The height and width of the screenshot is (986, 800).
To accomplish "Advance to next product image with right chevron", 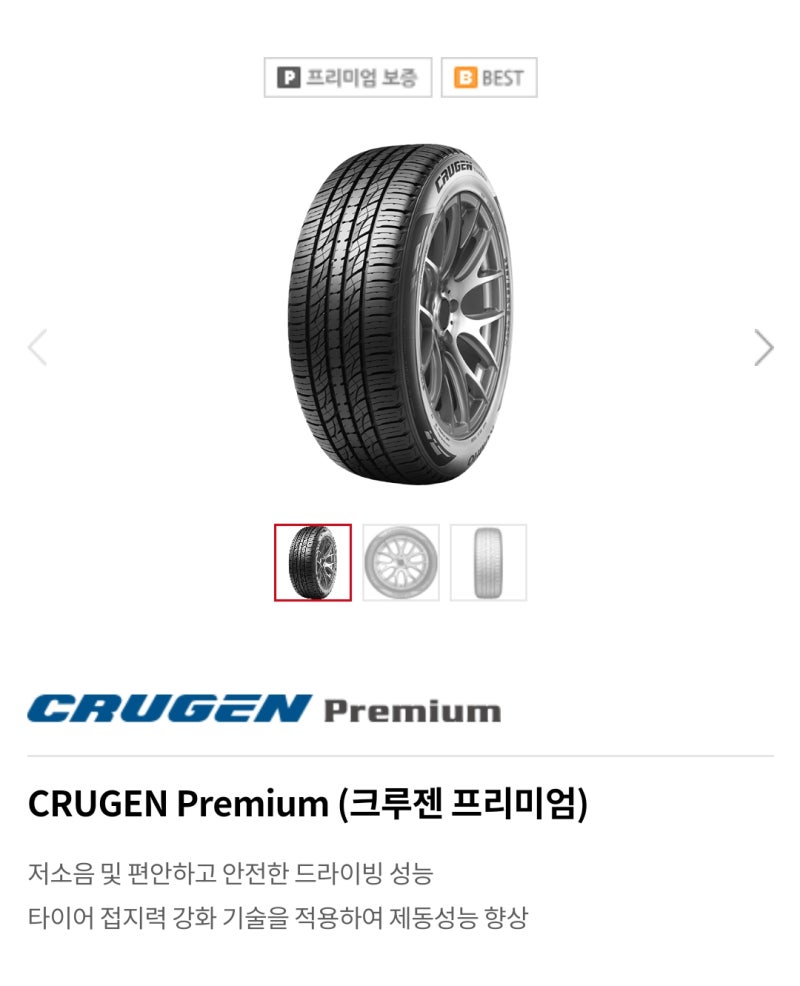I will point(764,347).
